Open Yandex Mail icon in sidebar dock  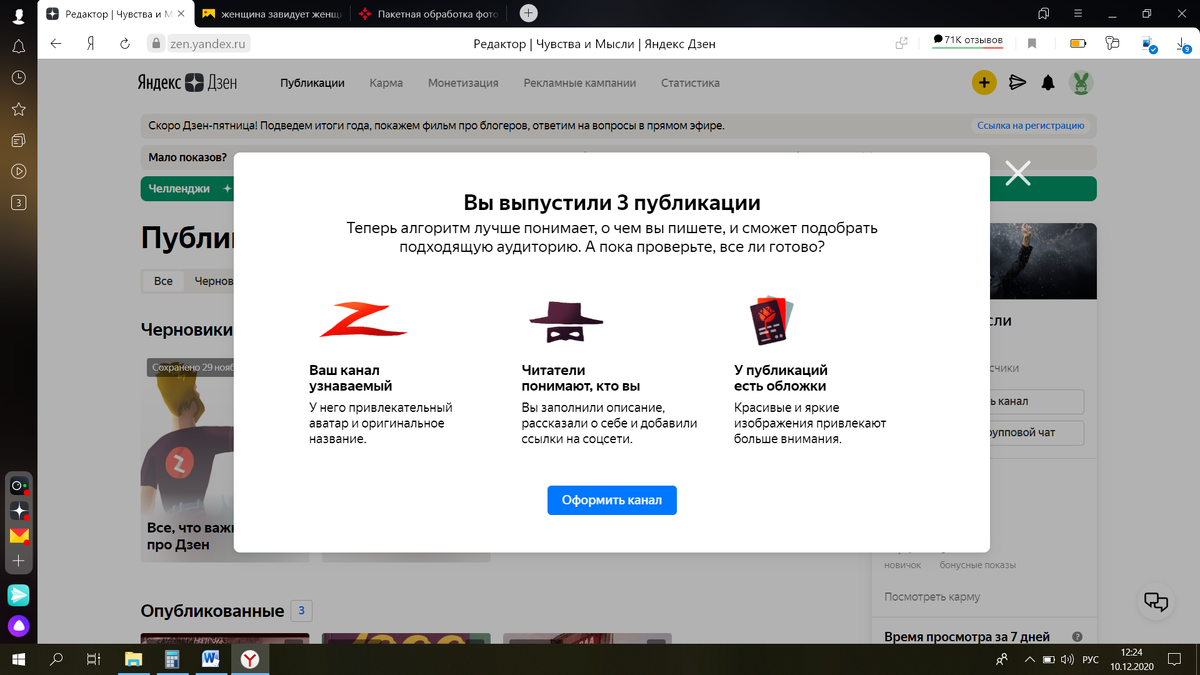(19, 536)
